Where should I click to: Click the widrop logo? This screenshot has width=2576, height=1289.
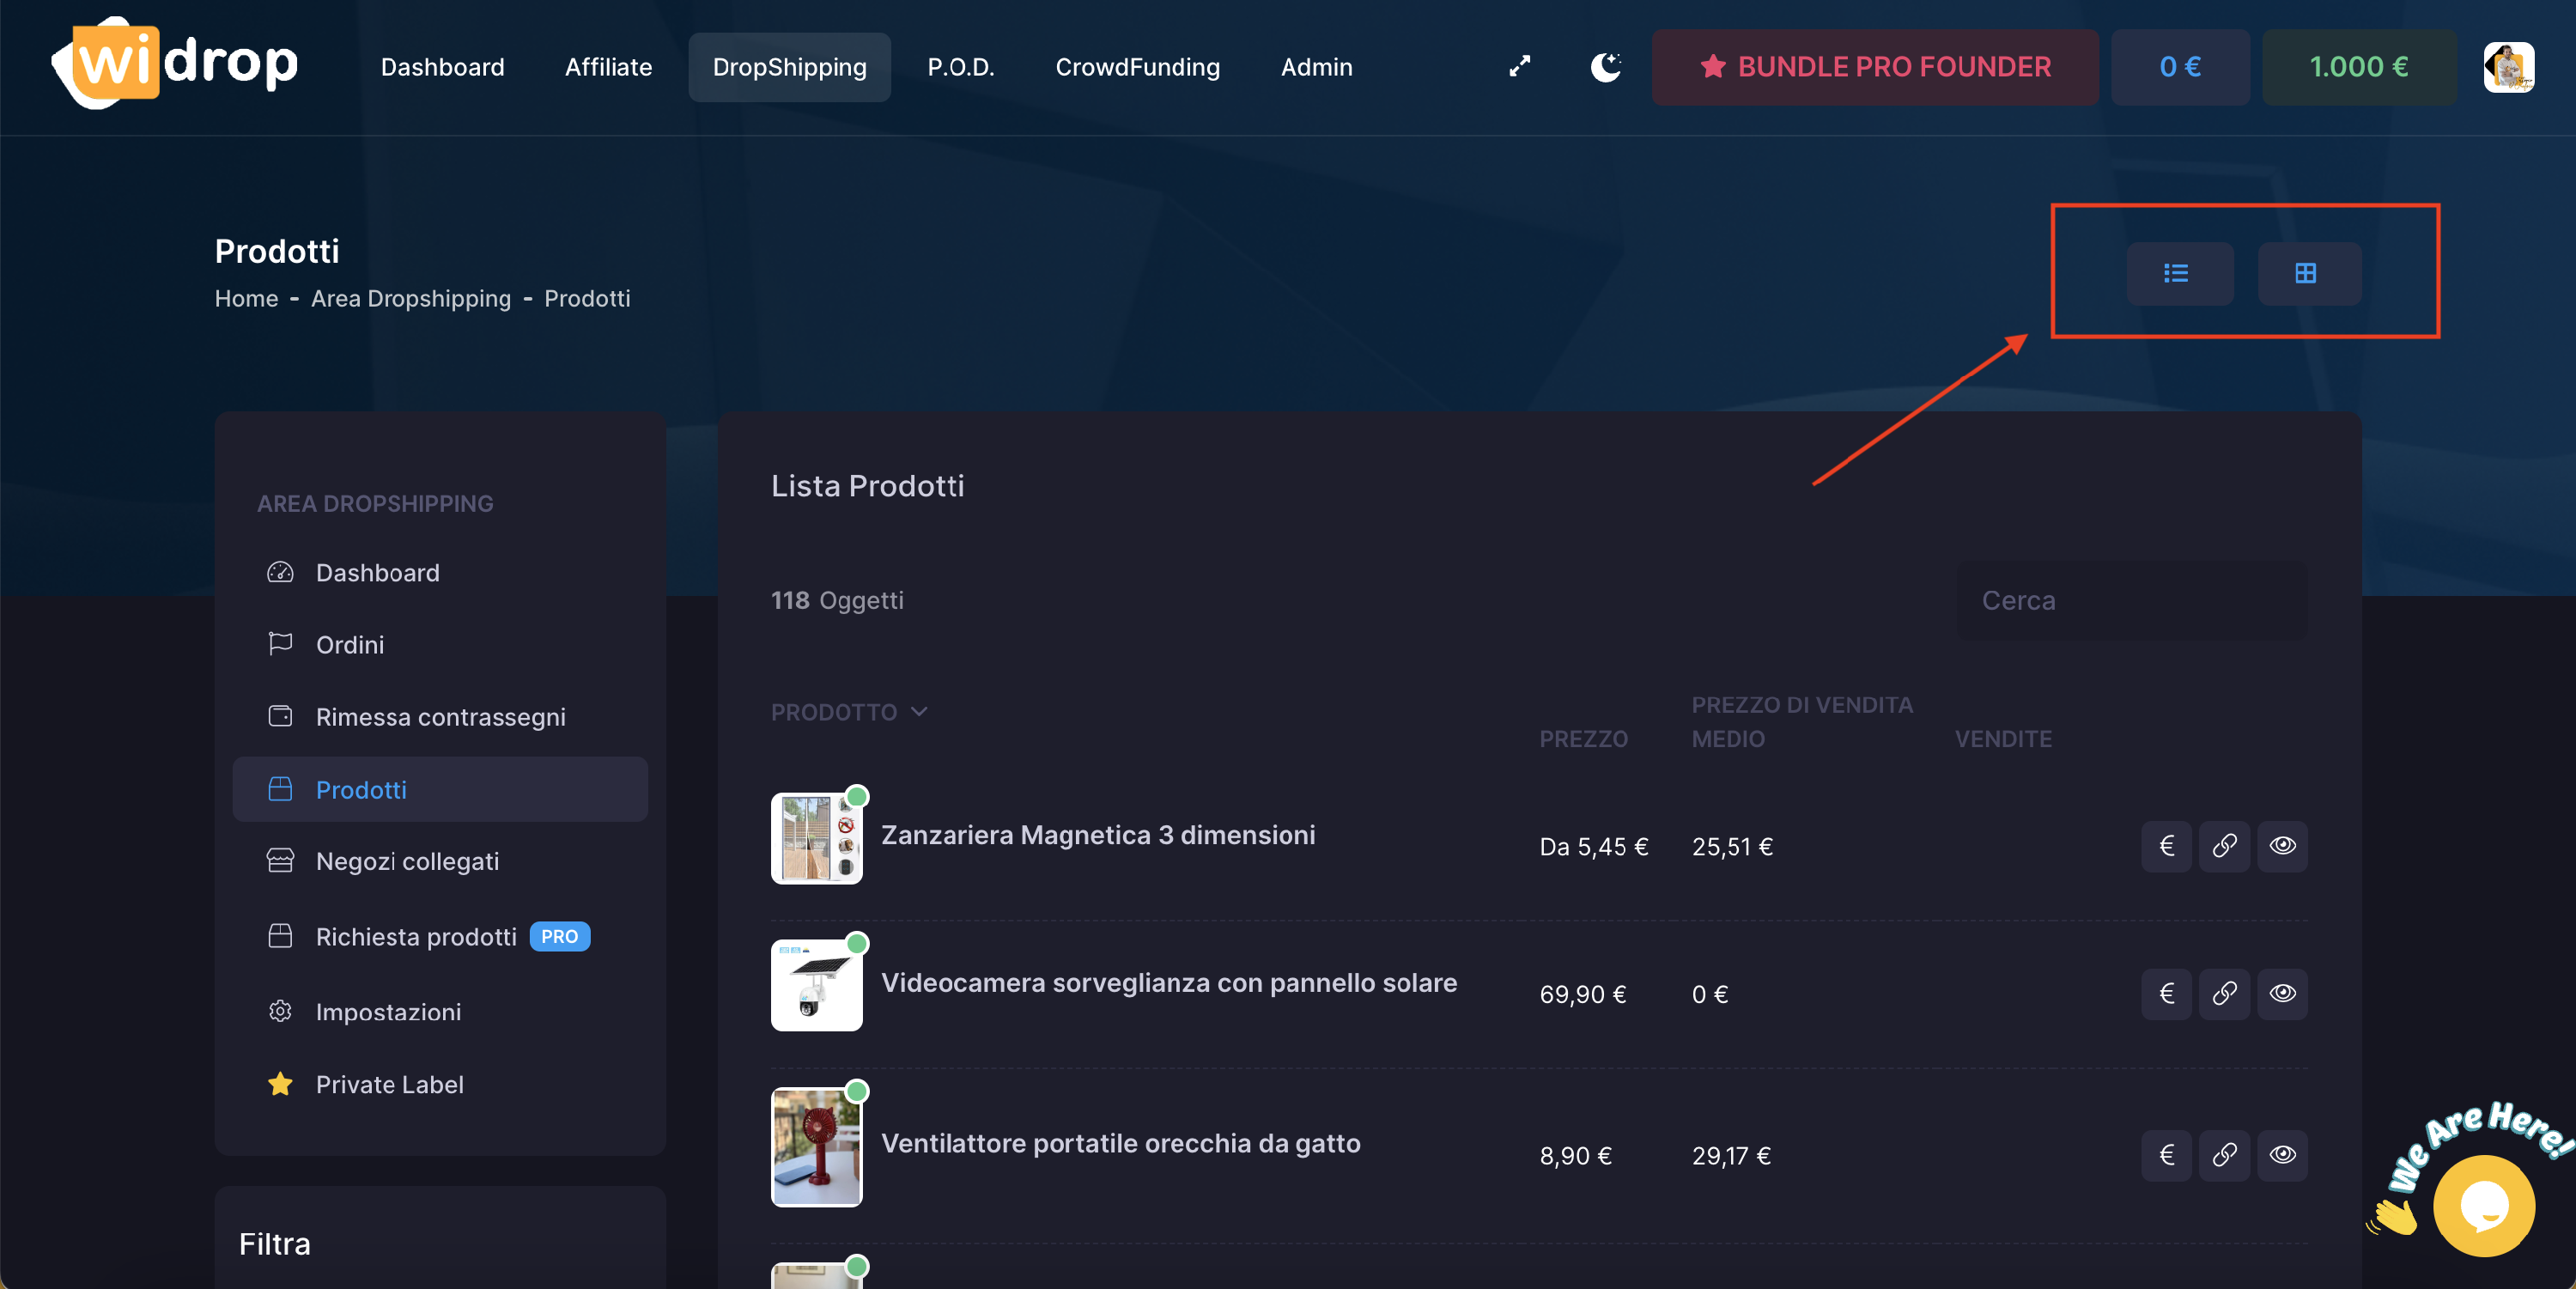pos(176,63)
